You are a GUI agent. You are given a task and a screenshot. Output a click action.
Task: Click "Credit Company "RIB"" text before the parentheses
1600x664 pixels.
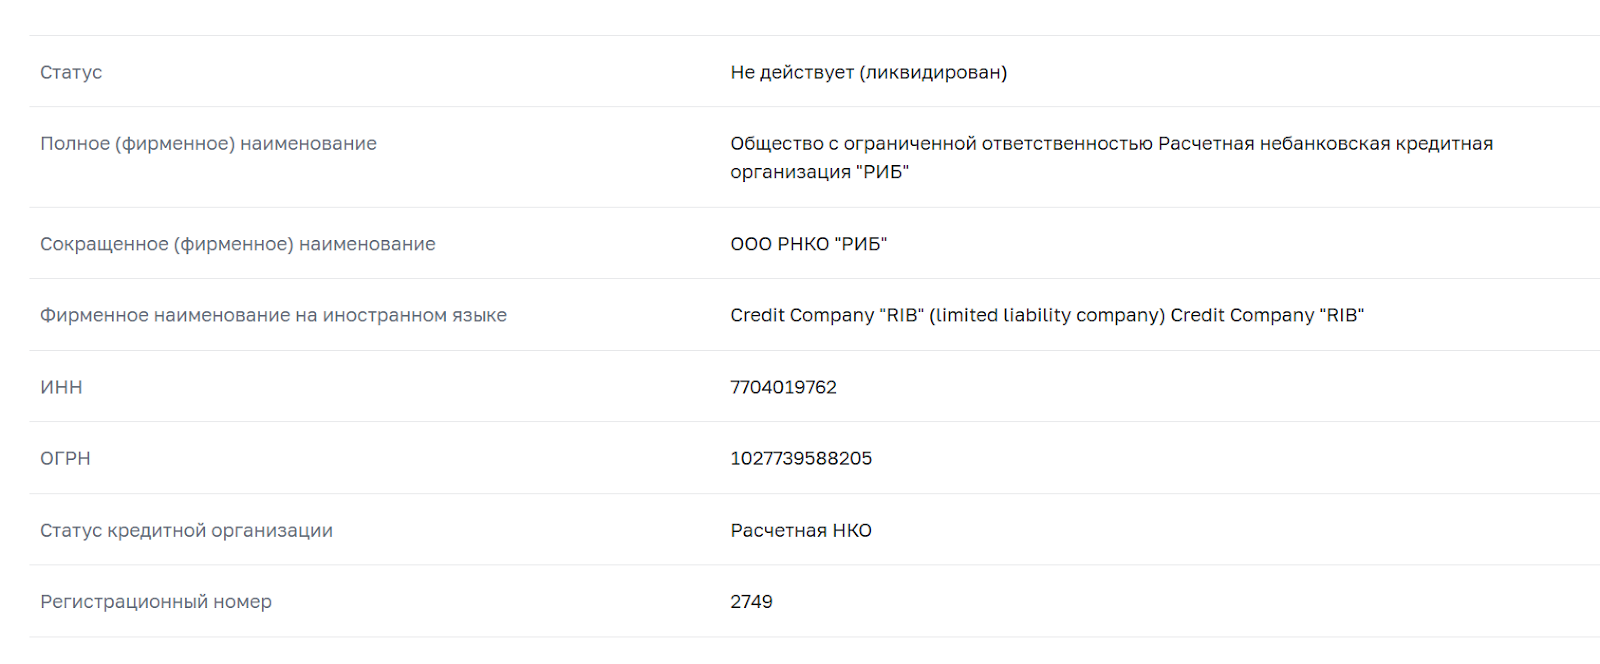pos(827,315)
